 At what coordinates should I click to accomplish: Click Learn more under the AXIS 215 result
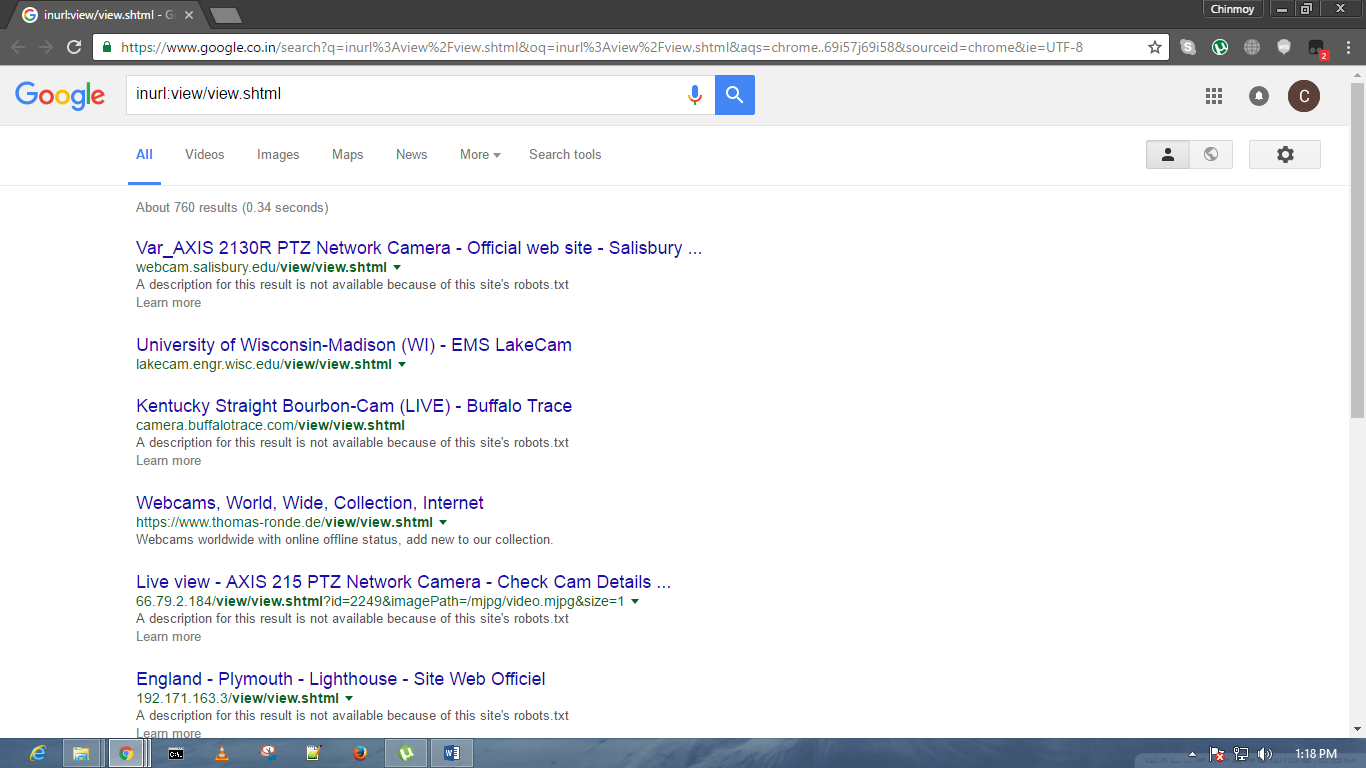pos(168,637)
